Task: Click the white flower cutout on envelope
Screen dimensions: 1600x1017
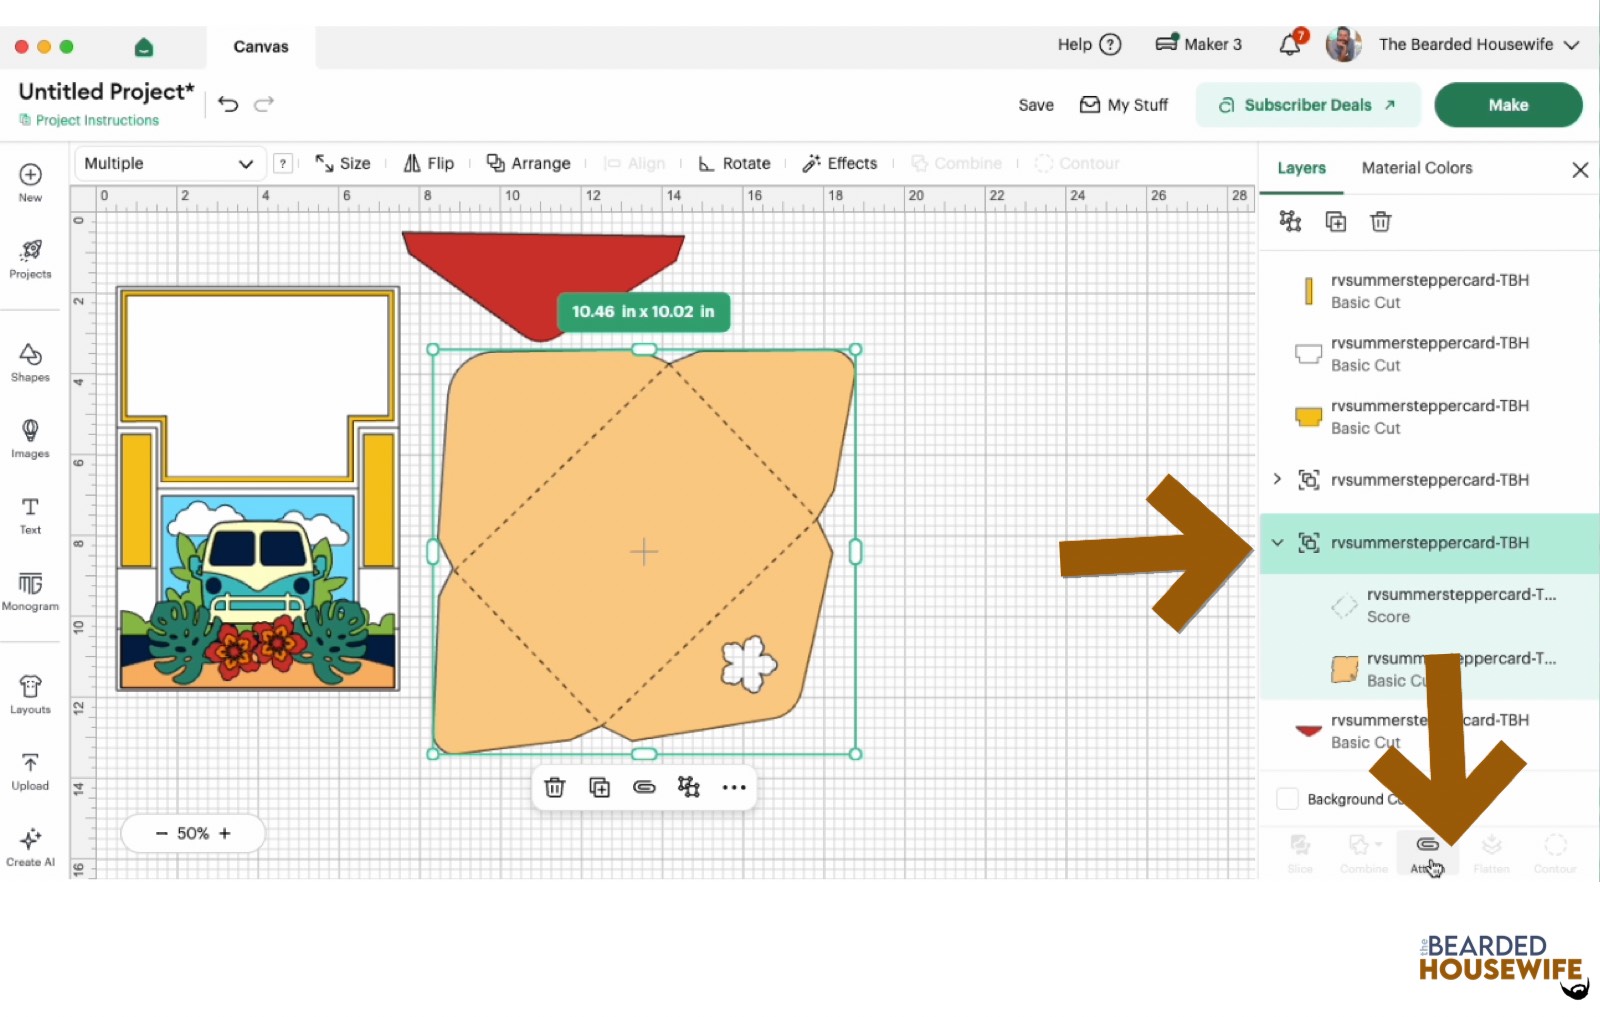Action: pos(749,663)
